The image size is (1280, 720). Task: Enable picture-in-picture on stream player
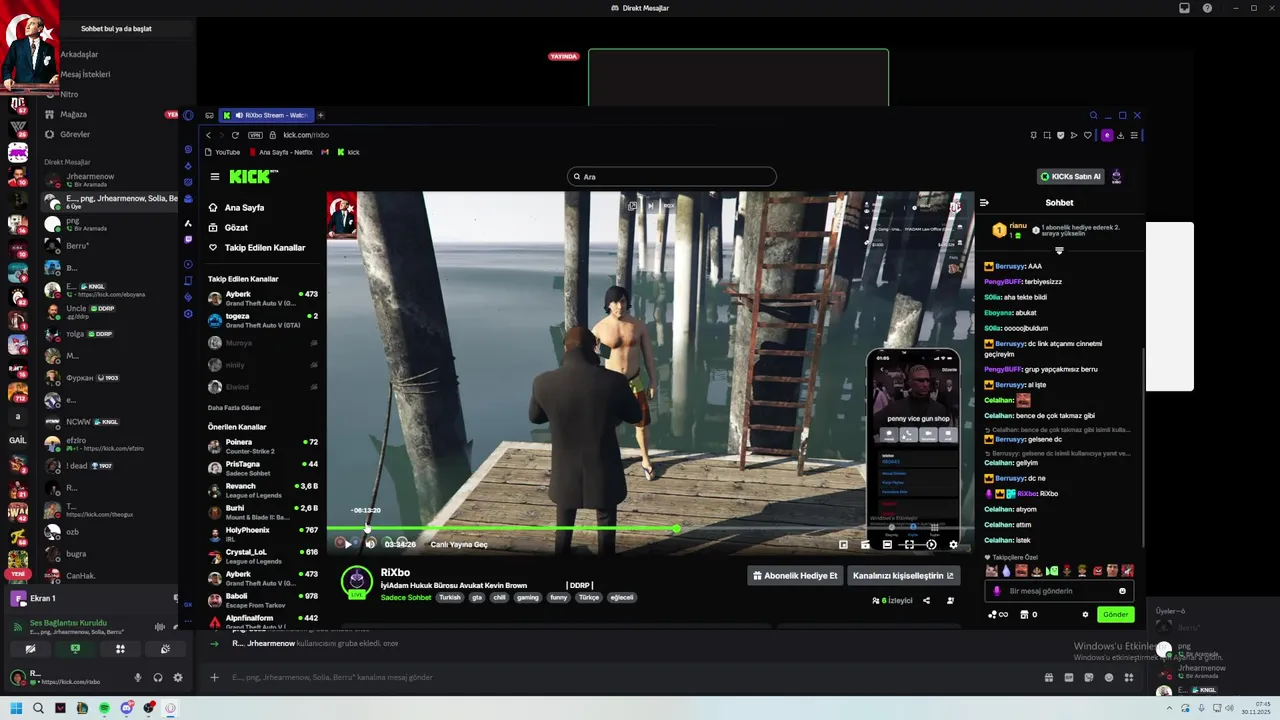(x=843, y=545)
